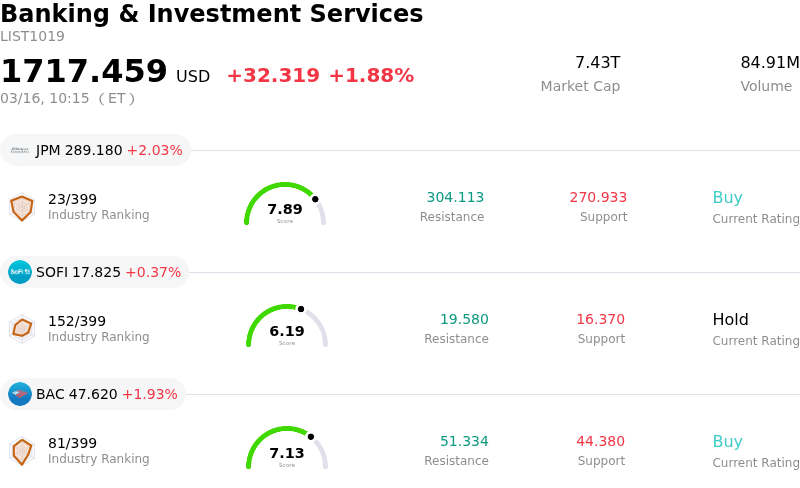This screenshot has height=488, width=800.
Task: Open the SOFI 17.825 ticker chip
Action: [96, 272]
